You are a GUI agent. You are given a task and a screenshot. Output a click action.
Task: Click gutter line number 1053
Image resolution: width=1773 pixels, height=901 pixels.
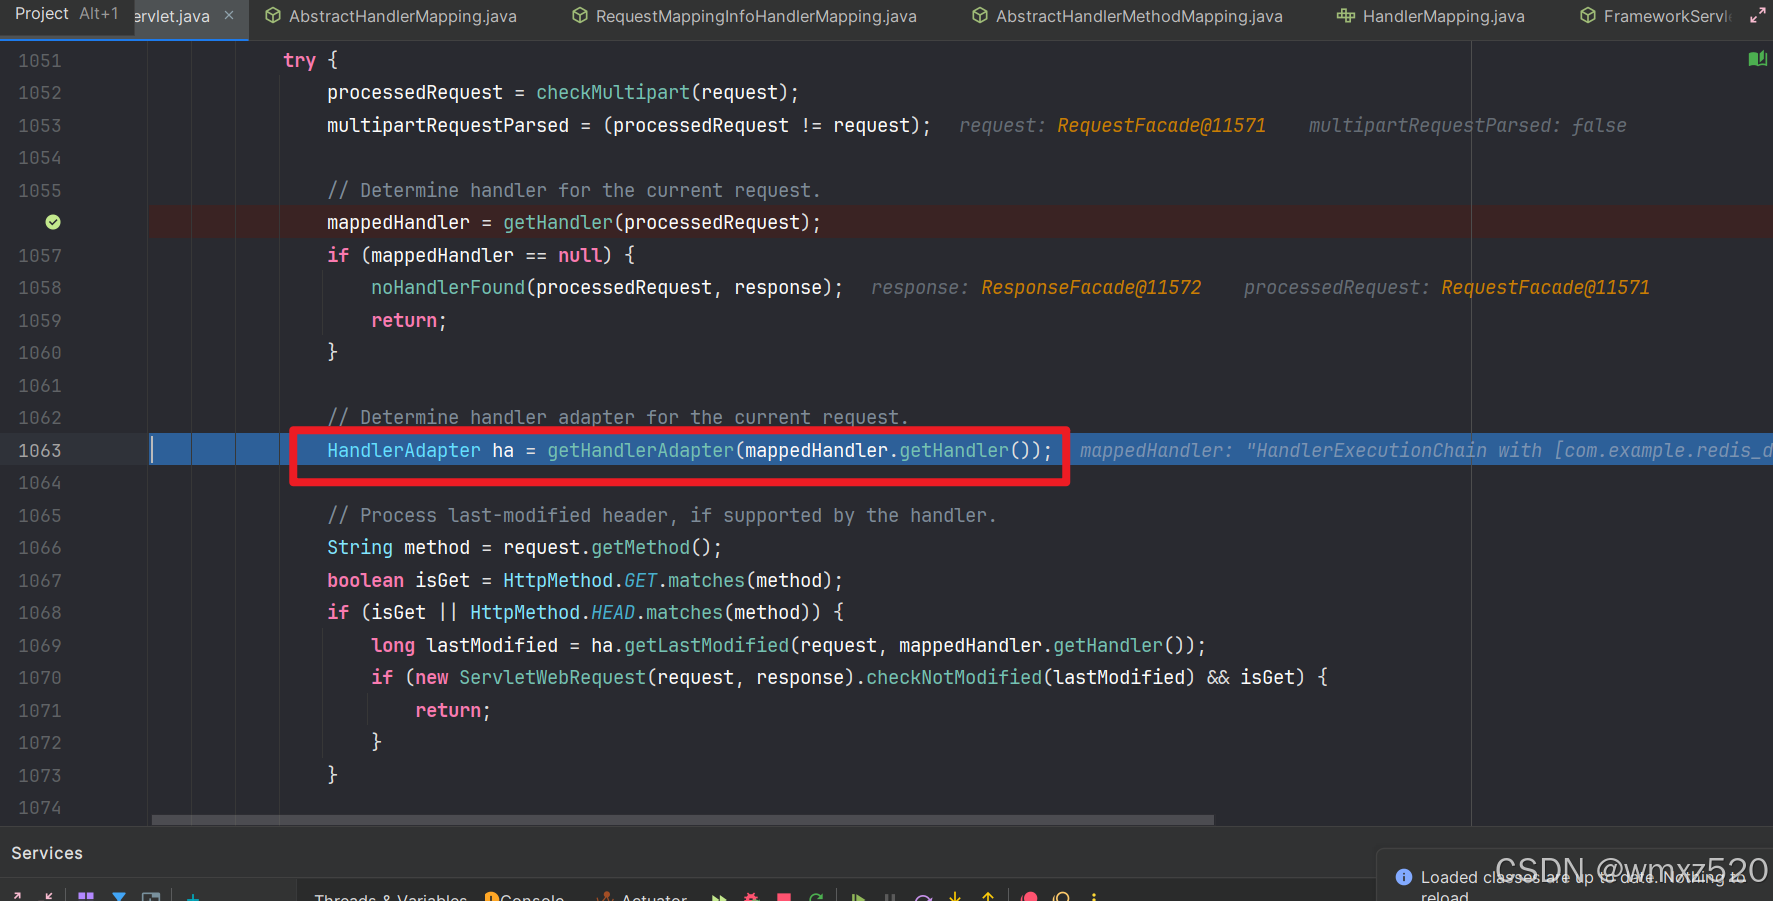tap(40, 125)
